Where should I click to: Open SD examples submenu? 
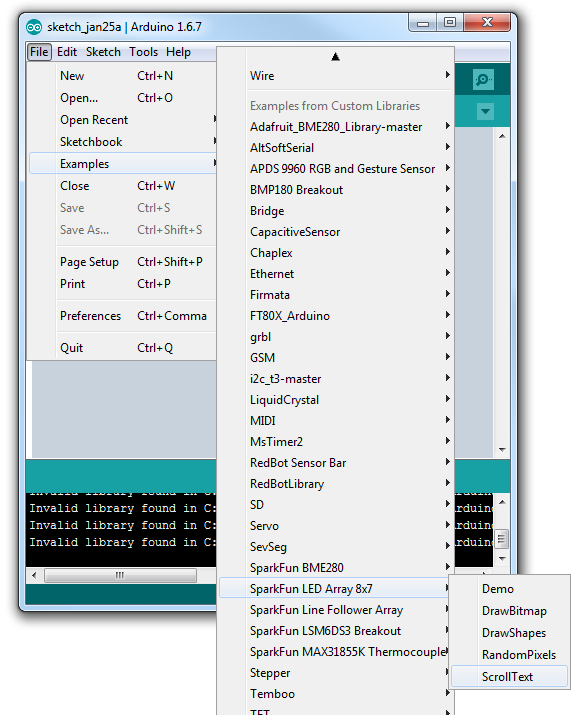pos(336,504)
